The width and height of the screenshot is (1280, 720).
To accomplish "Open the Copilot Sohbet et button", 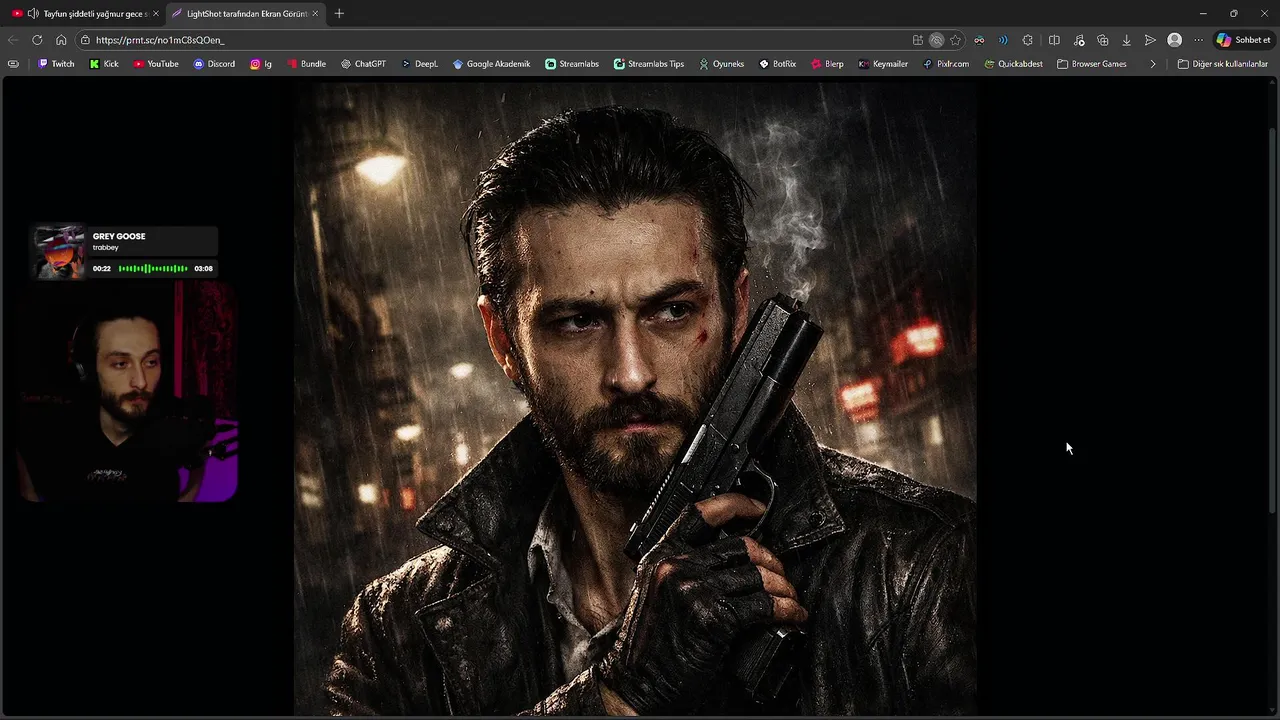I will [x=1243, y=40].
